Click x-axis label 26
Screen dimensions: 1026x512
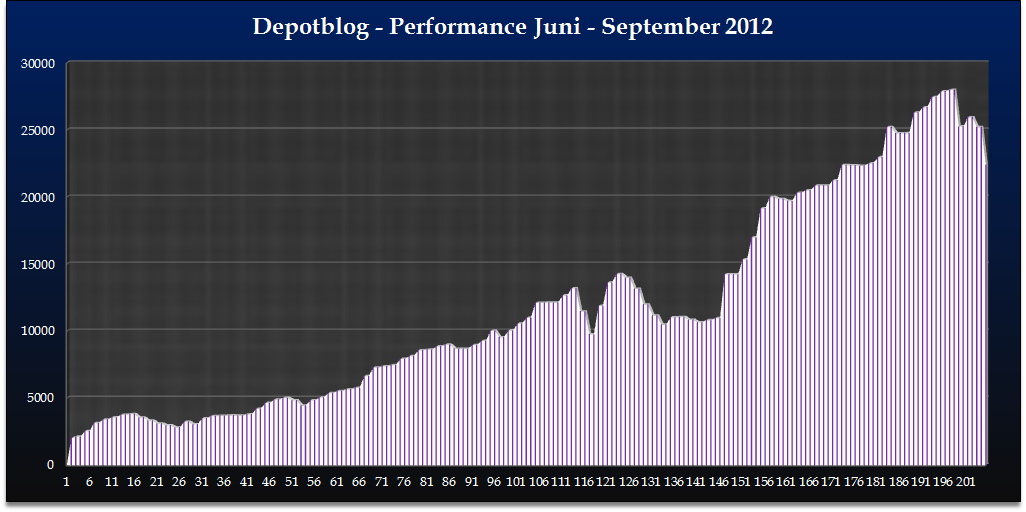point(179,481)
